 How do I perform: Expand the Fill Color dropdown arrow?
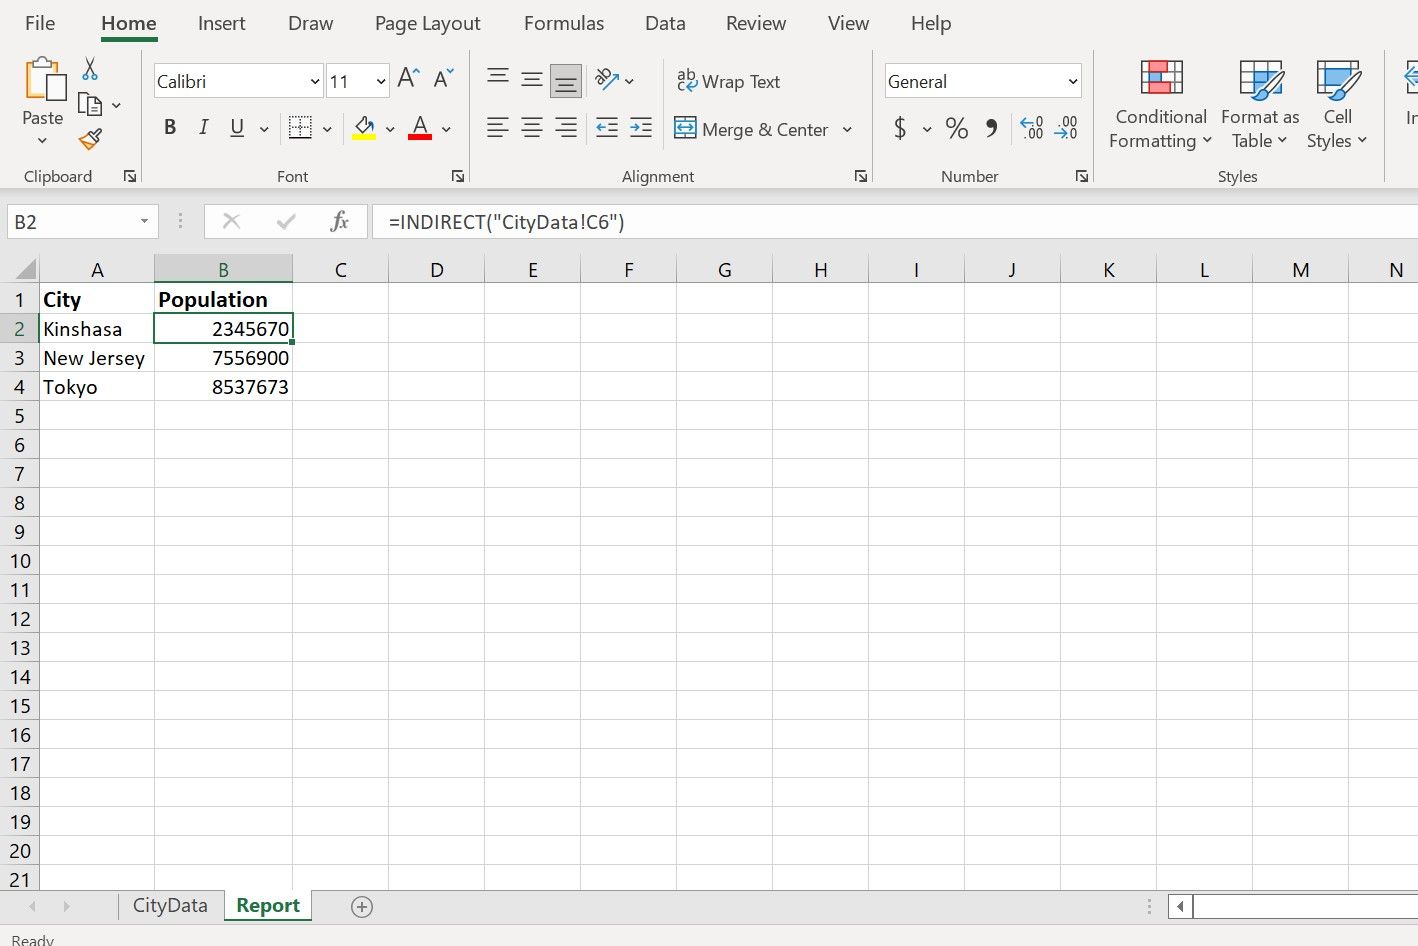(390, 129)
